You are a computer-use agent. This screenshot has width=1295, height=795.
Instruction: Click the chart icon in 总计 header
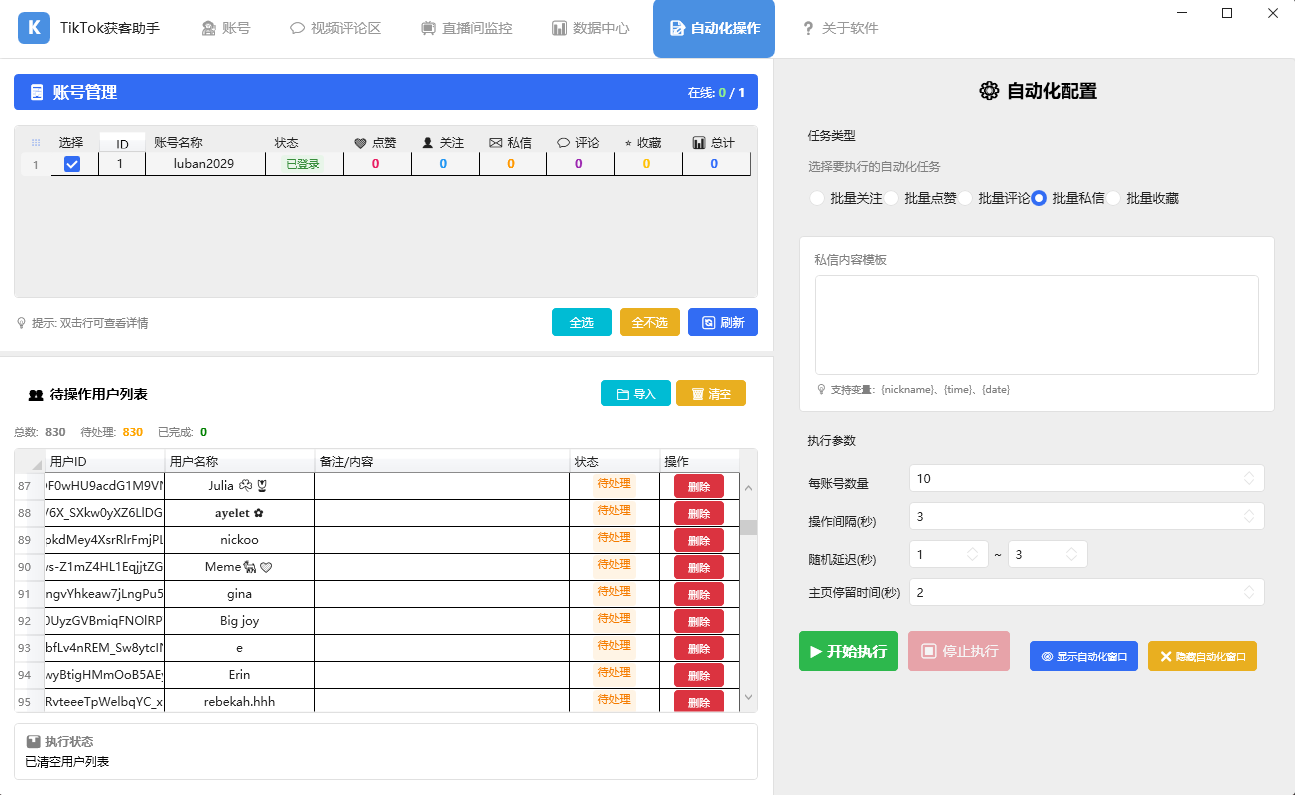[699, 143]
